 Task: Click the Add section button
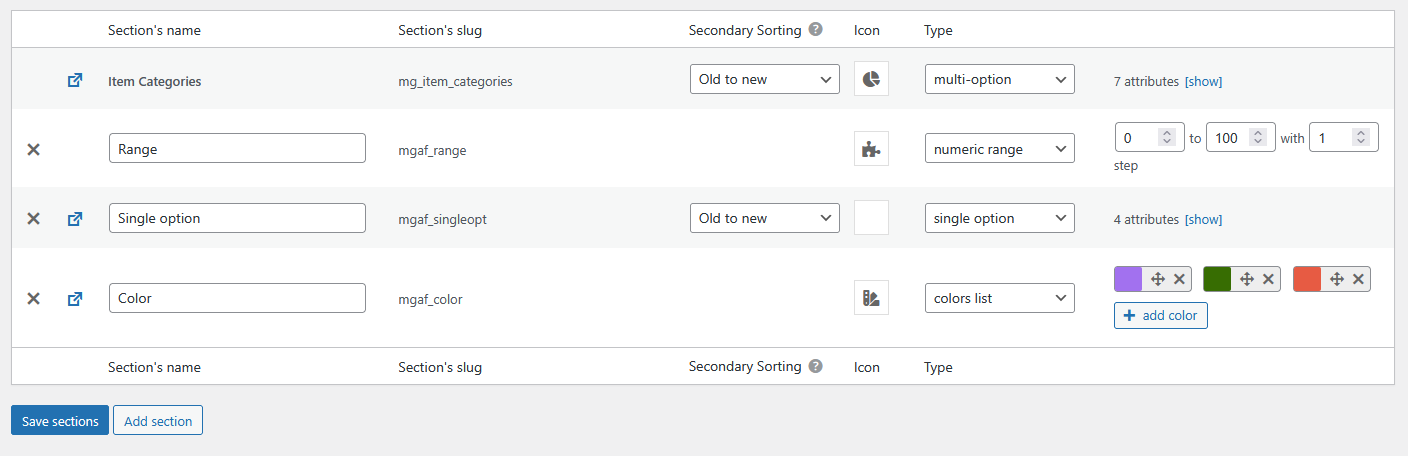(158, 421)
